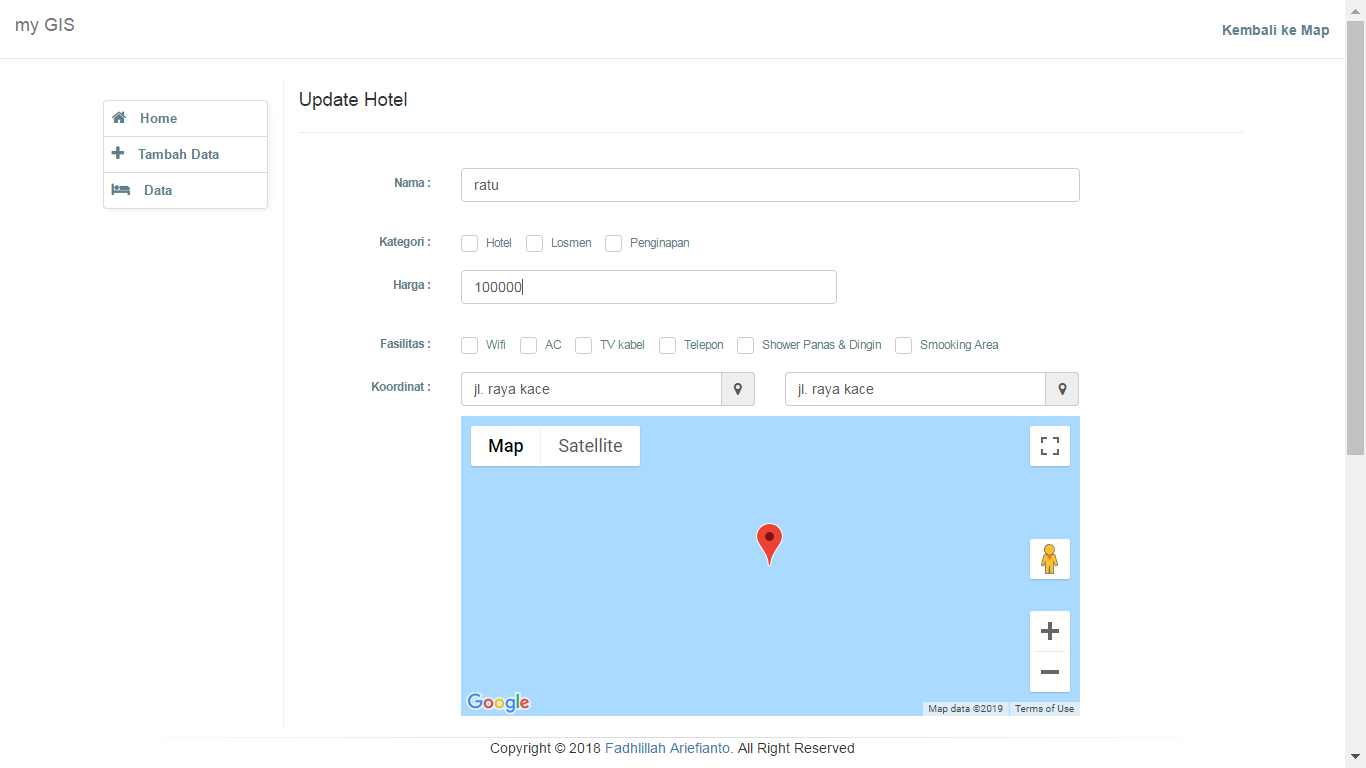
Task: Click the Street View pegman icon
Action: [1049, 559]
